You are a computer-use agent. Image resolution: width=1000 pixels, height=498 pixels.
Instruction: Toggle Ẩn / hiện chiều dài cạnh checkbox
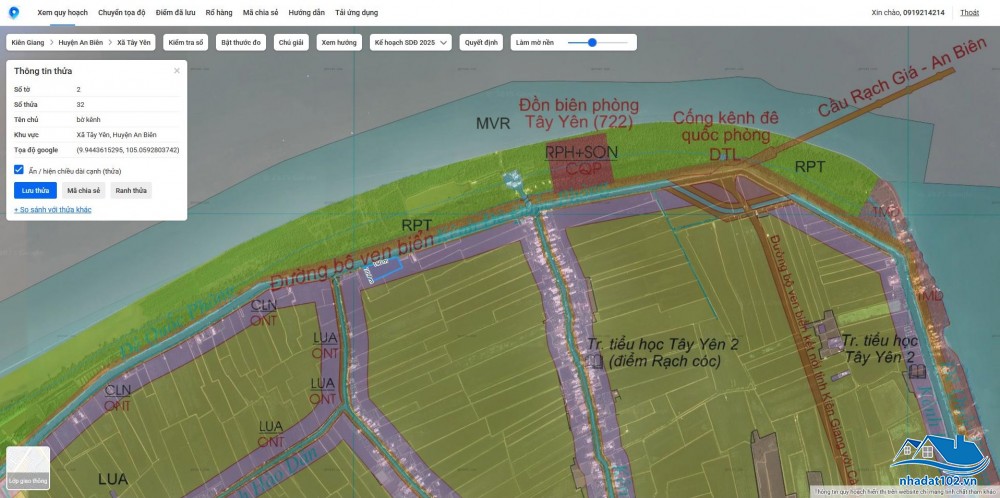pyautogui.click(x=19, y=170)
